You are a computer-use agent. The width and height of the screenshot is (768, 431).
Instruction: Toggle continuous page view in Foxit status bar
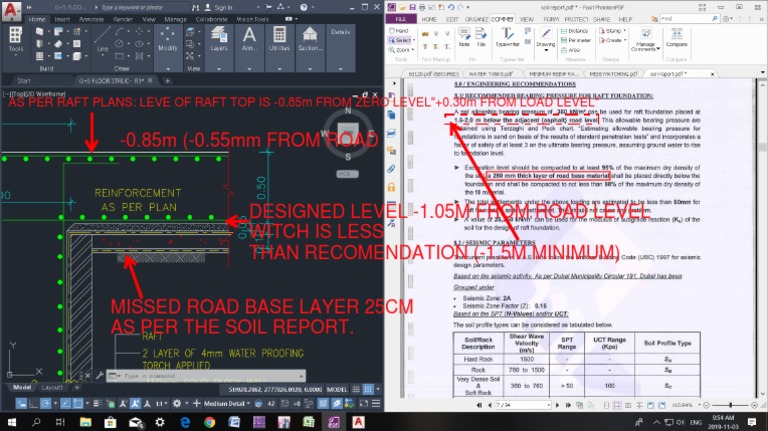[617, 405]
